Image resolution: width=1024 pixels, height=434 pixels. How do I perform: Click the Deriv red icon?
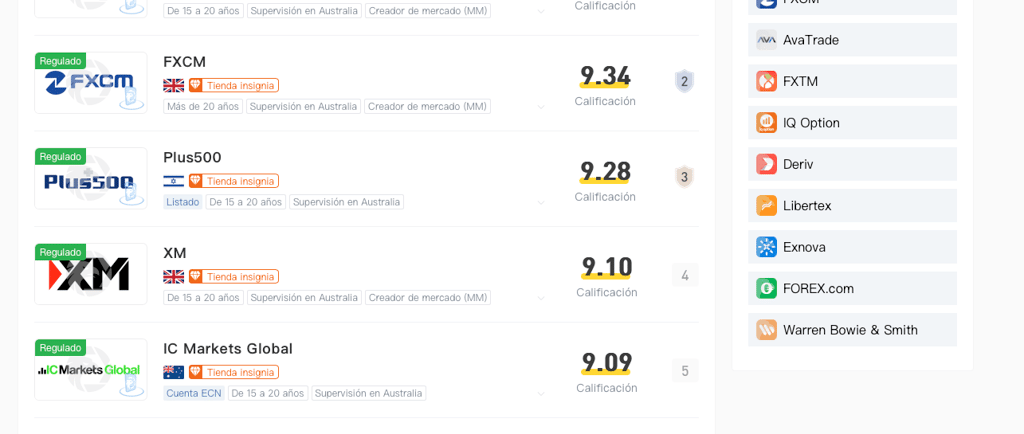click(766, 164)
